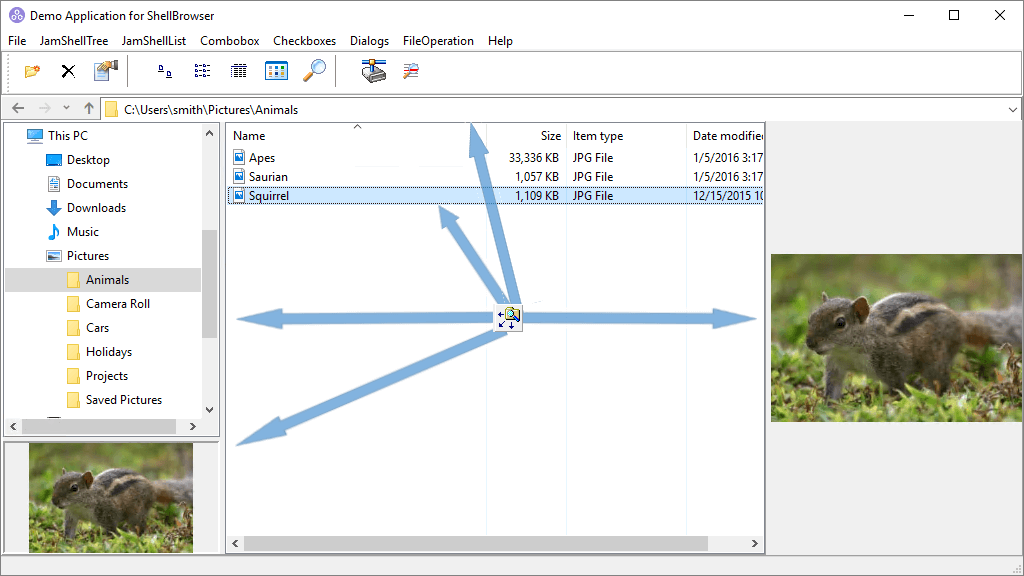Select the Delete (X) toolbar icon
Viewport: 1024px width, 576px height.
point(66,70)
